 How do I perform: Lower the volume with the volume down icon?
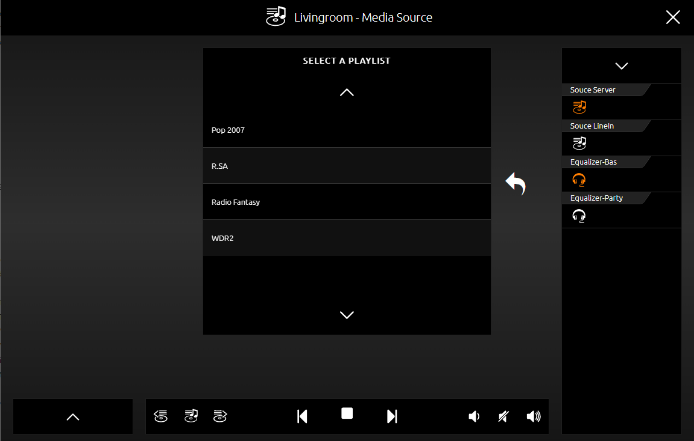(474, 416)
